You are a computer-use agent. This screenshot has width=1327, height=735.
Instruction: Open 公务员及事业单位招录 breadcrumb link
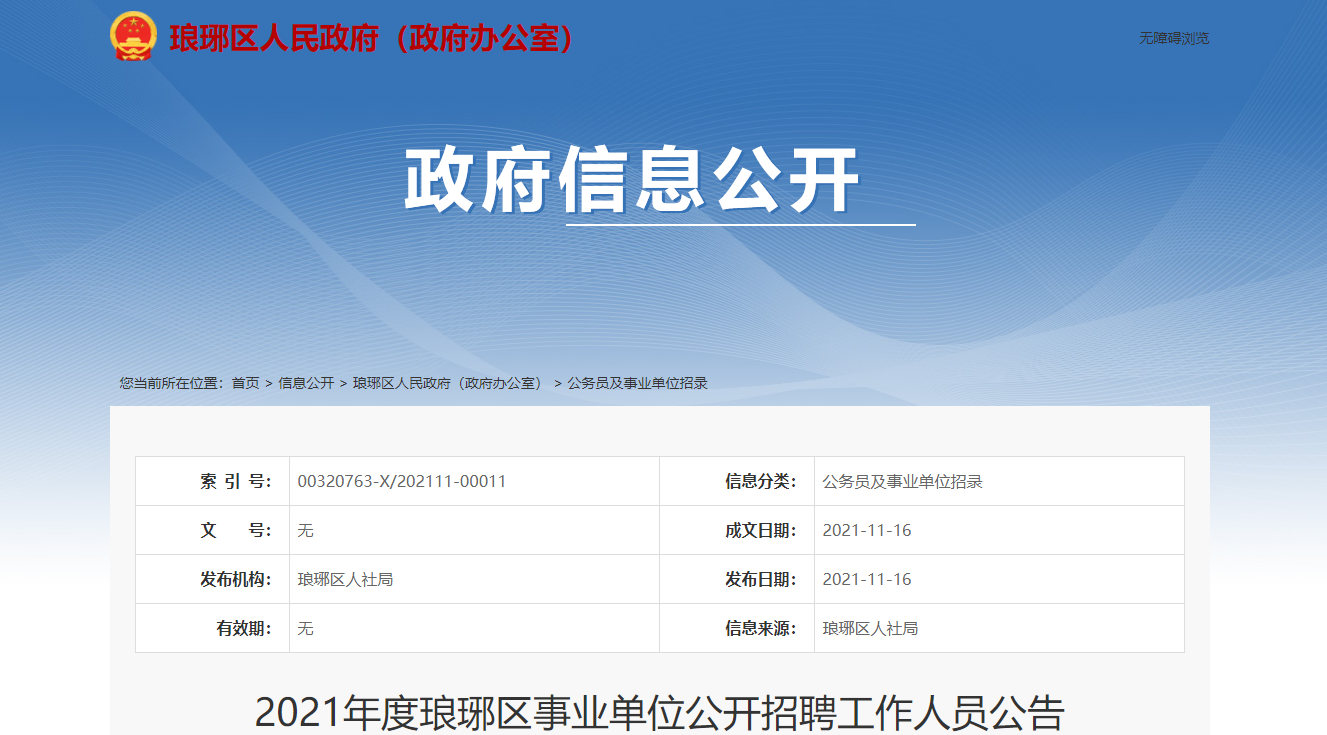click(637, 383)
